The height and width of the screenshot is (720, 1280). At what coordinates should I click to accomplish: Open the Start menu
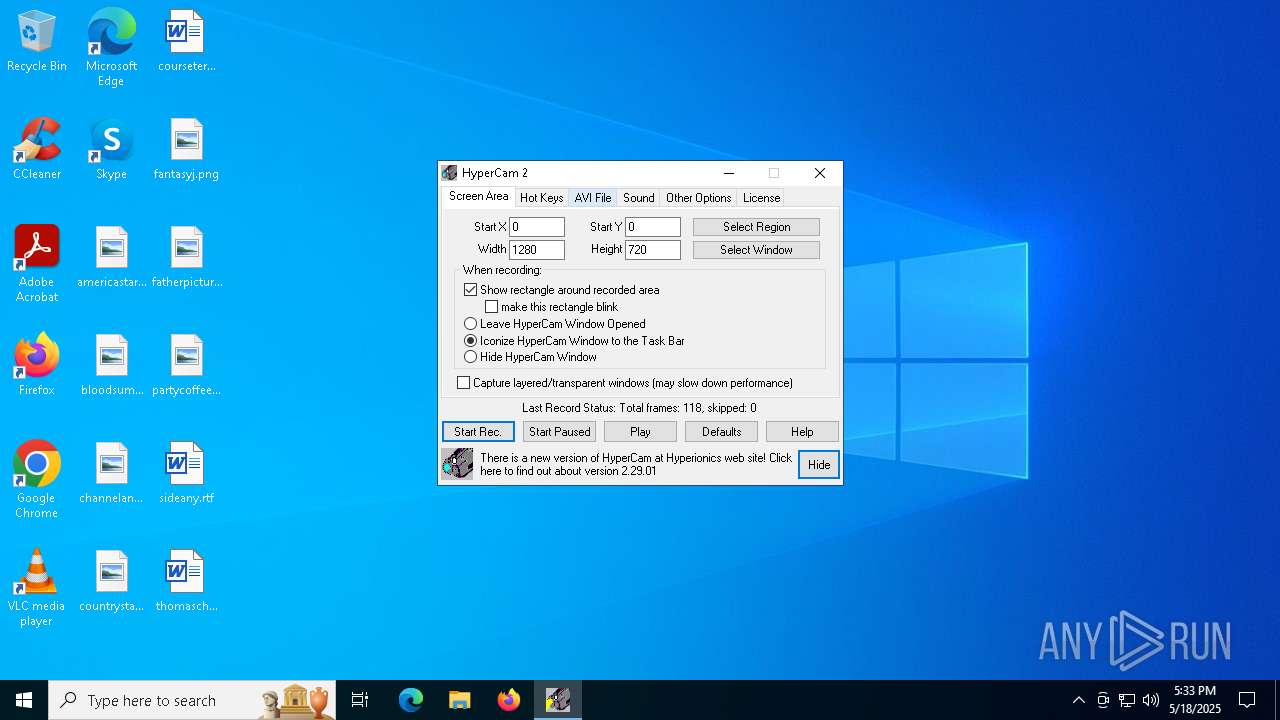24,700
